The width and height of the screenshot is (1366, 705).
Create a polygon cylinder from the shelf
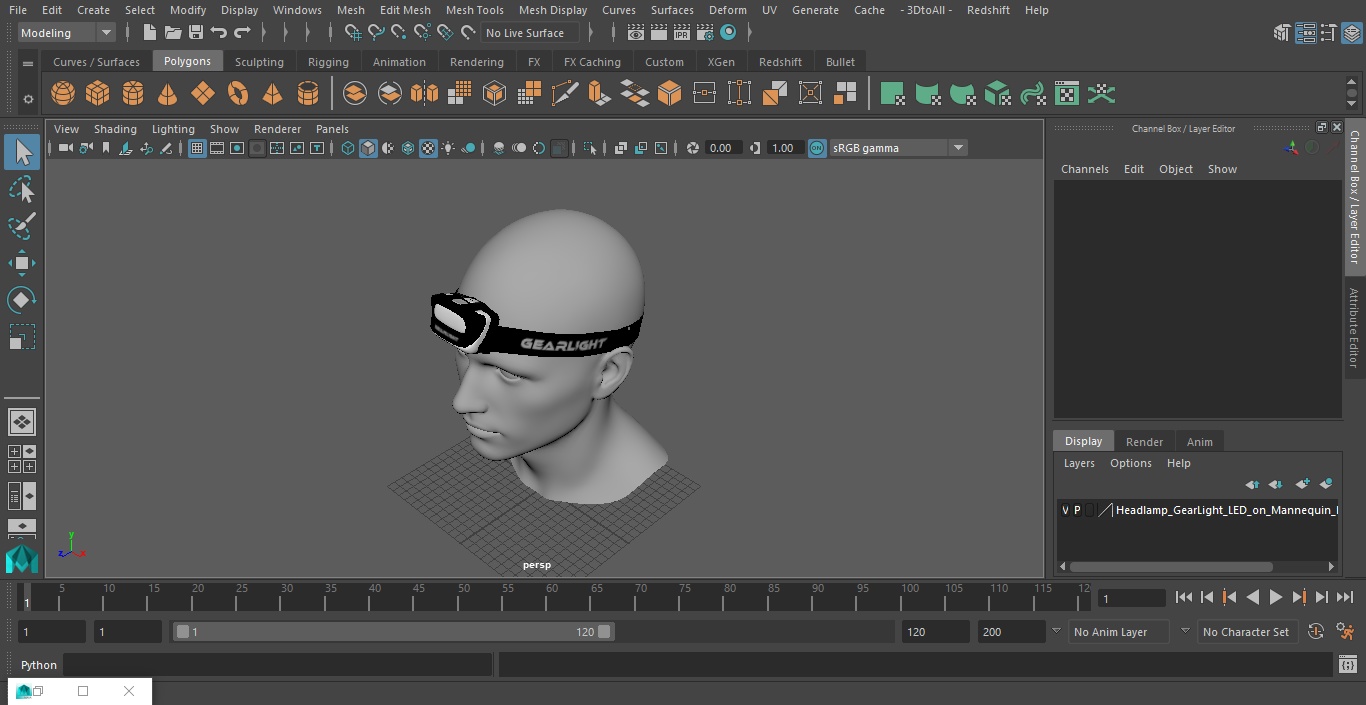(133, 94)
